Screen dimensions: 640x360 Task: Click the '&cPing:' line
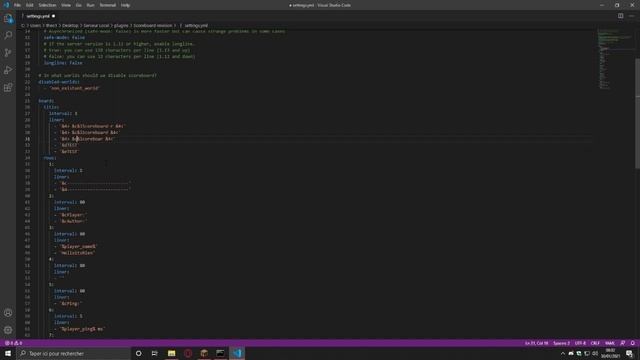[70, 304]
